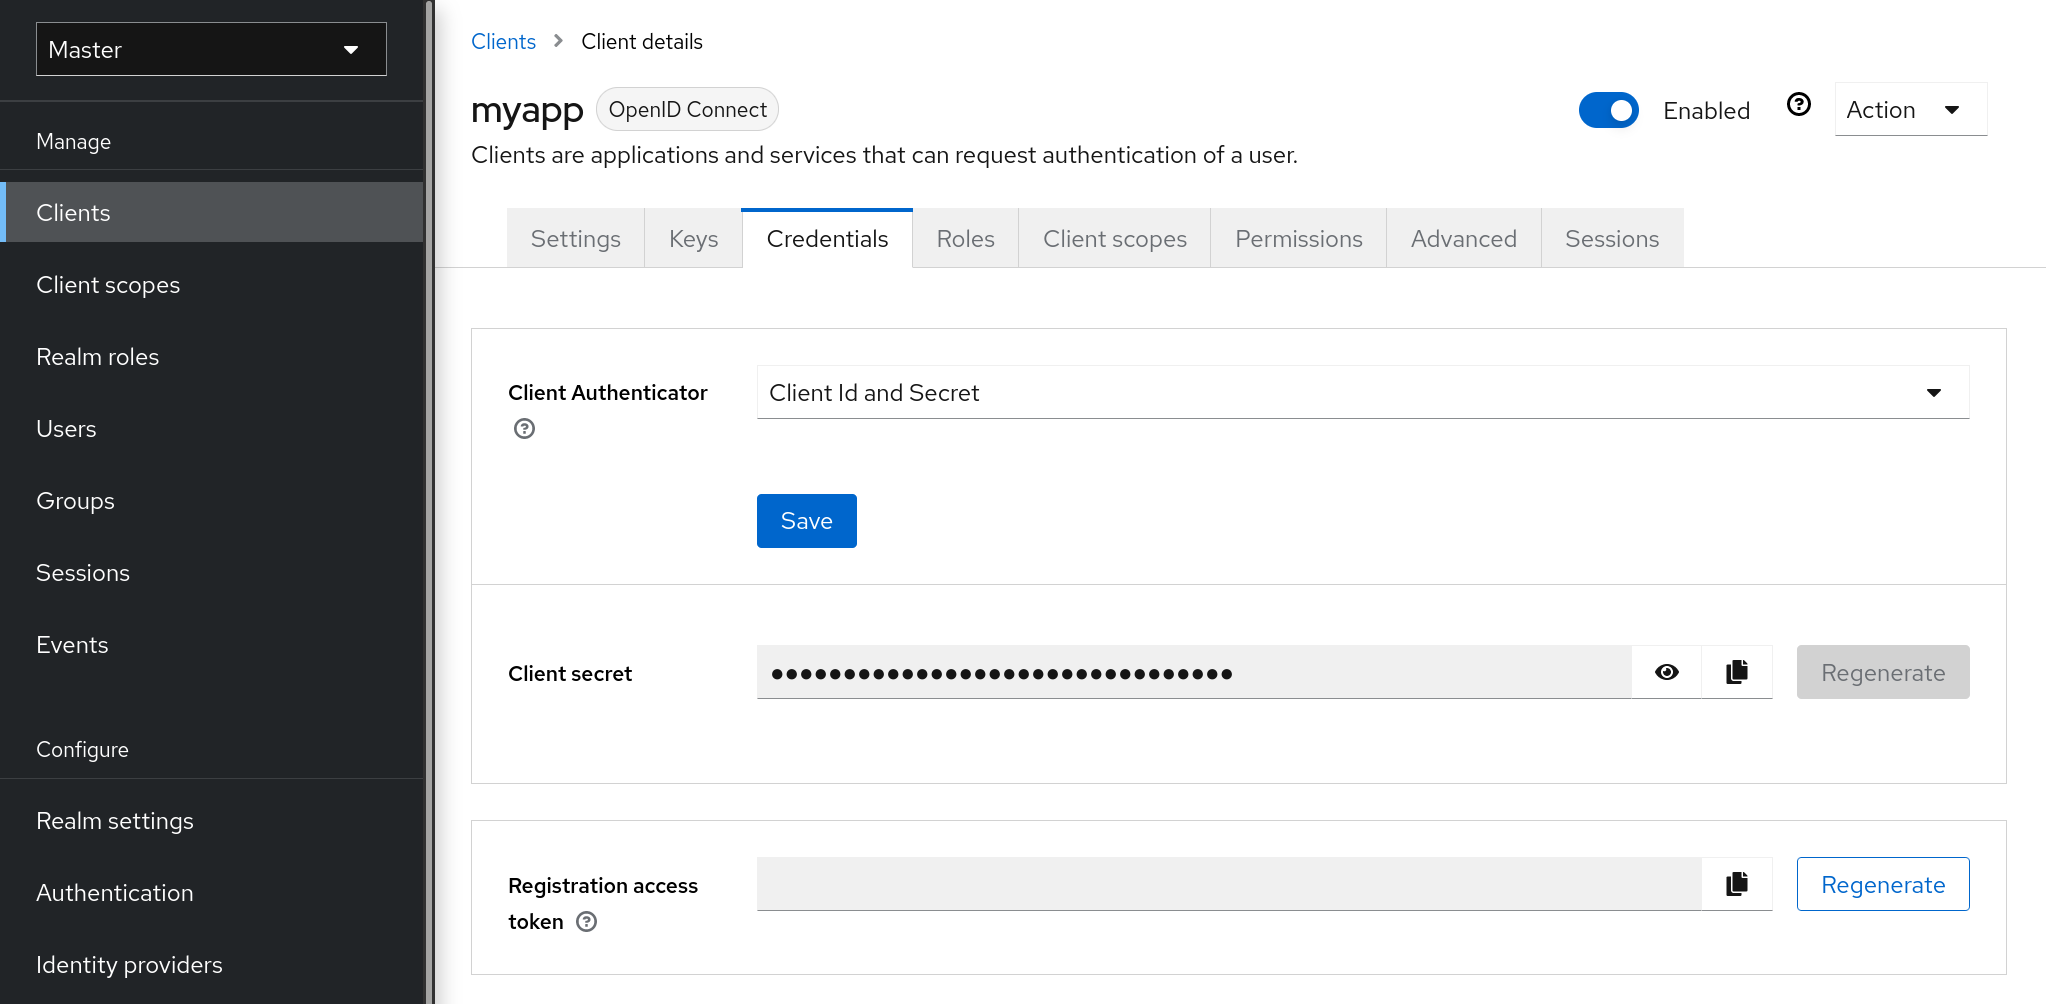Go back via the Clients breadcrumb
The image size is (2046, 1004).
click(x=503, y=41)
